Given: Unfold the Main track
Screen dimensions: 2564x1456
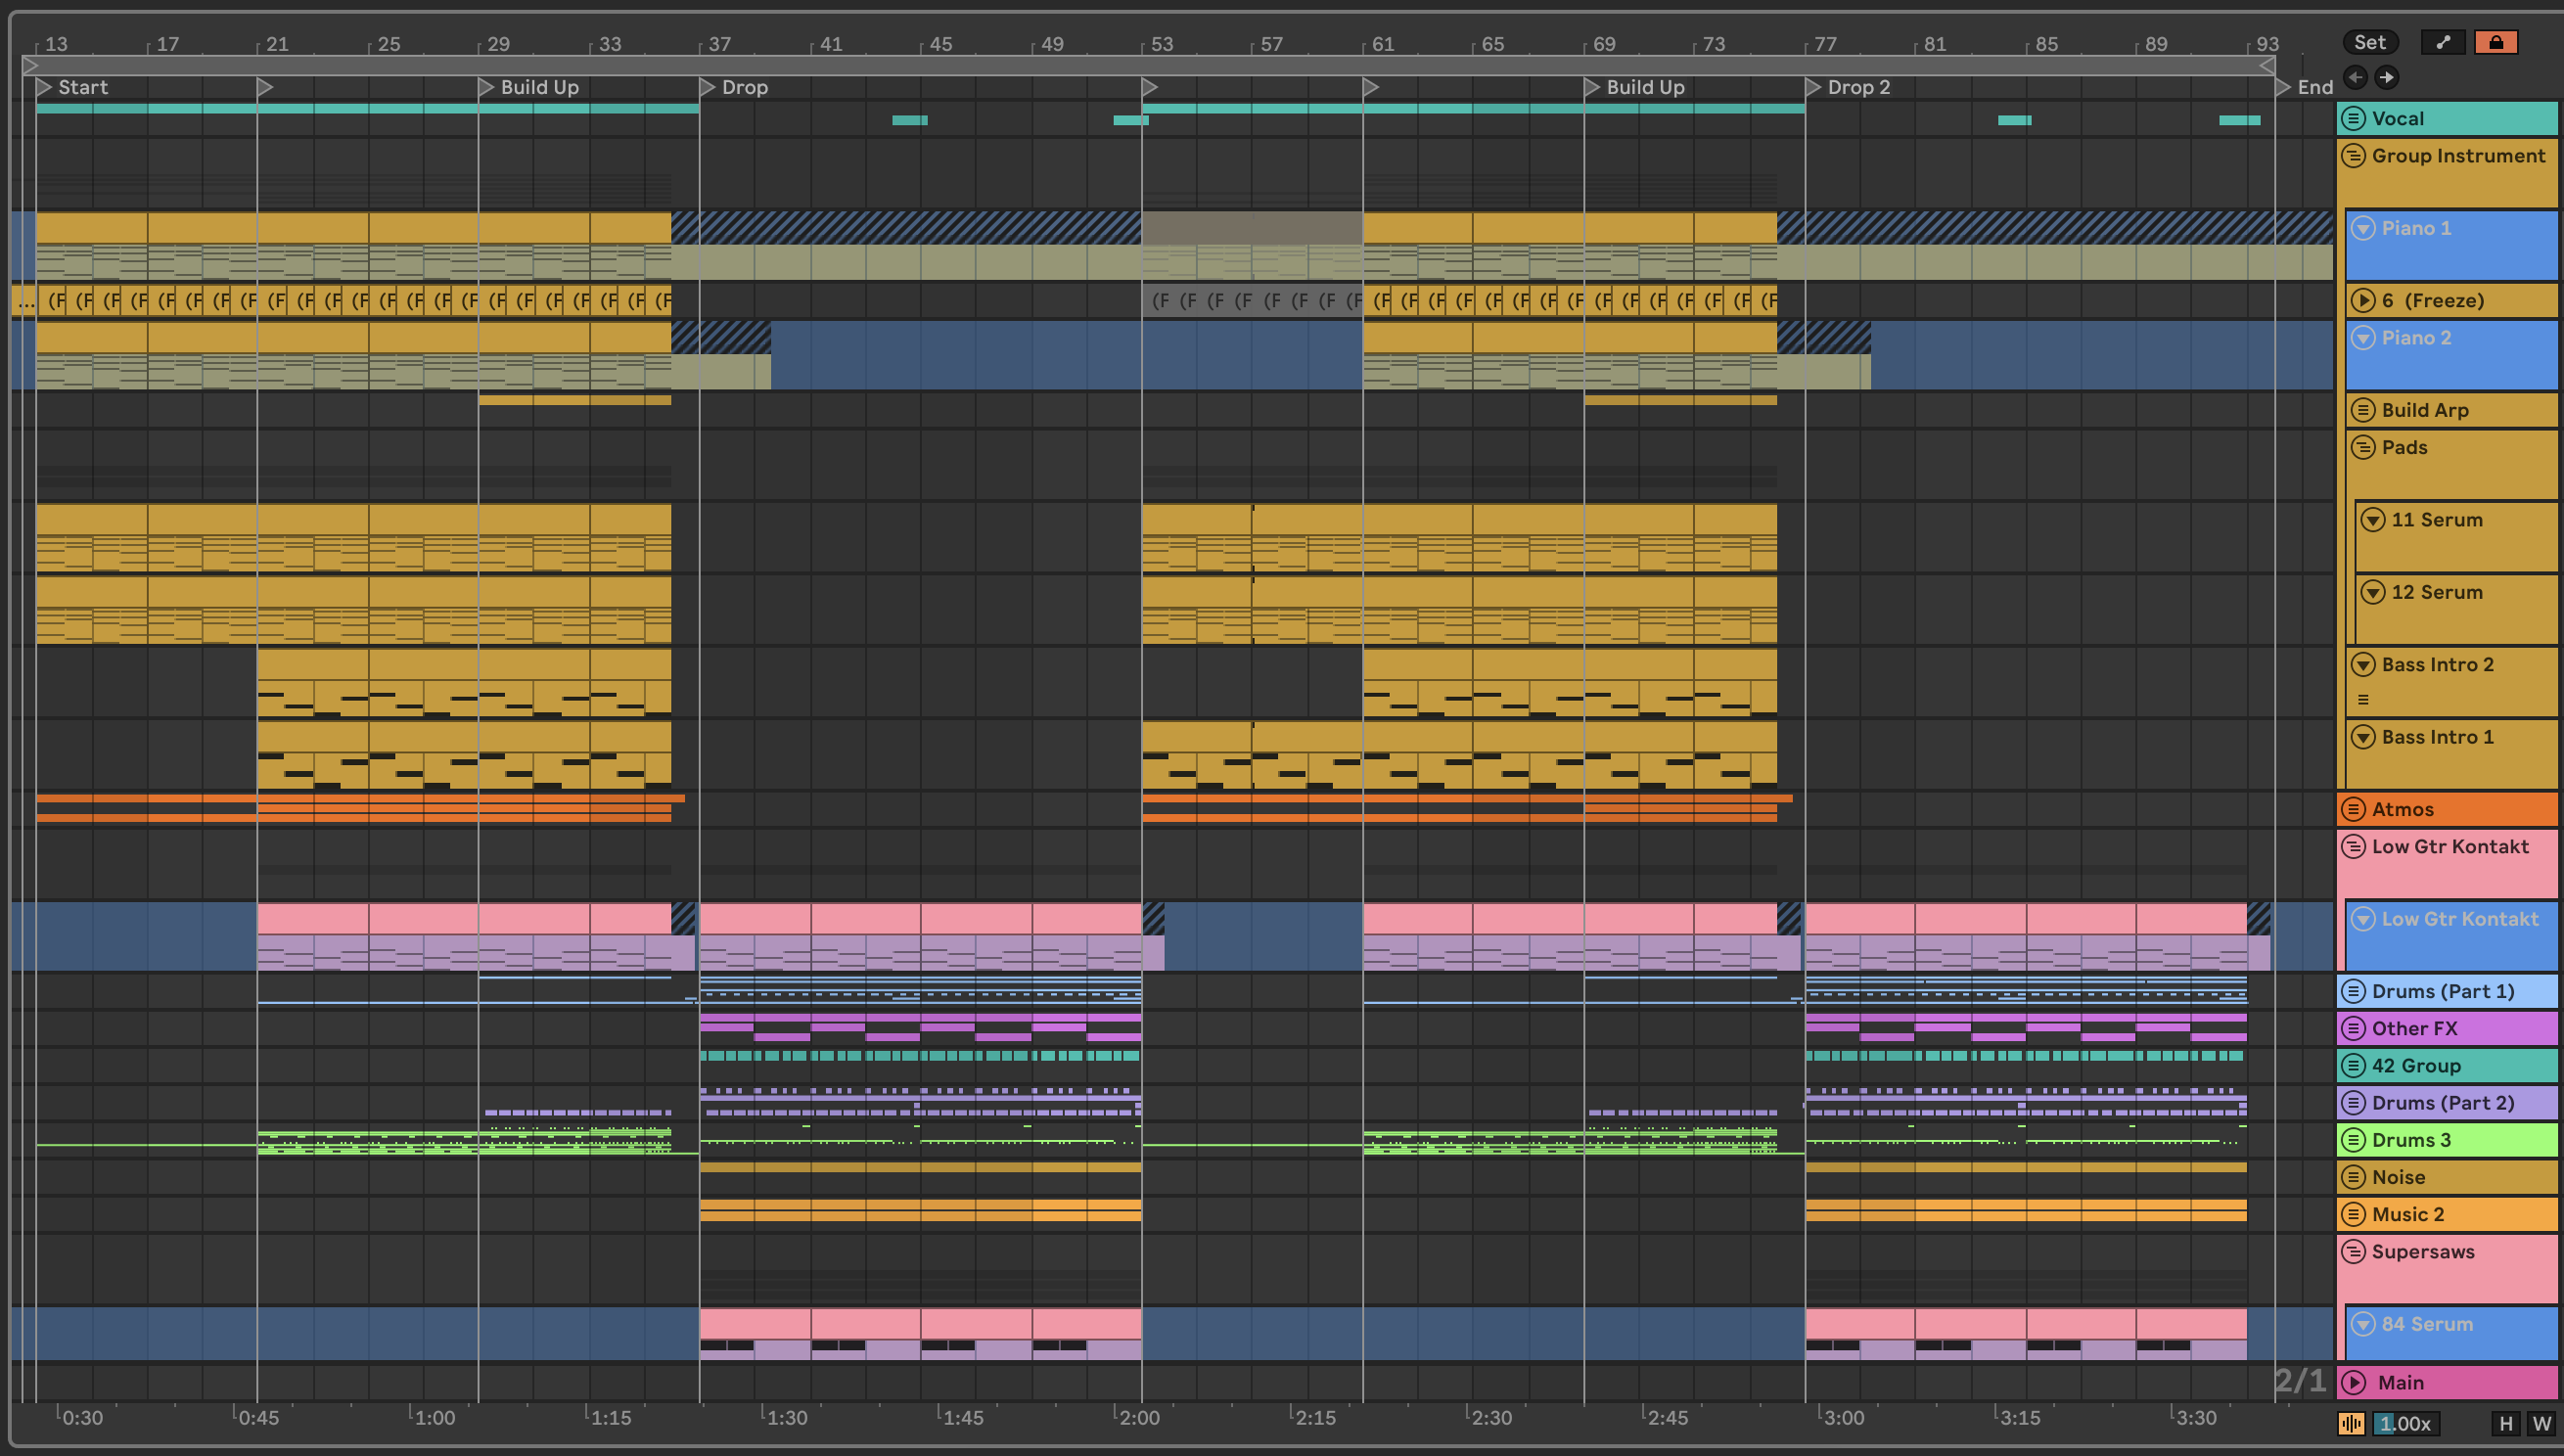Looking at the screenshot, I should tap(2353, 1383).
